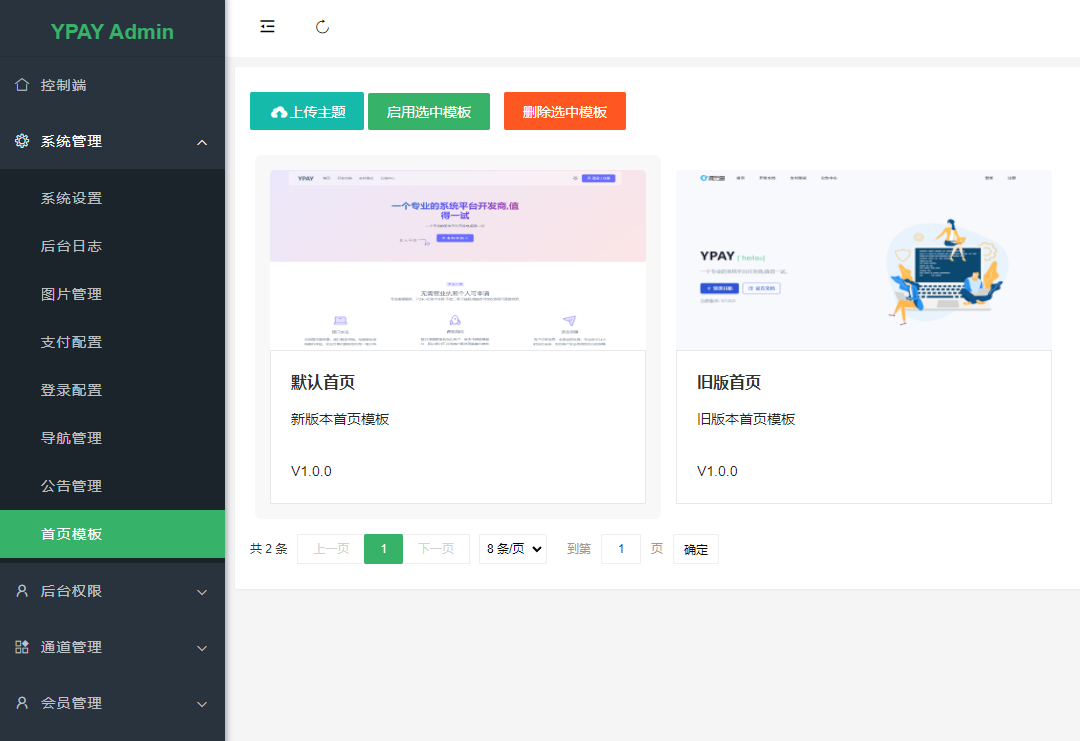Image resolution: width=1080 pixels, height=741 pixels.
Task: Go to 支付配置 menu item
Action: tap(71, 342)
